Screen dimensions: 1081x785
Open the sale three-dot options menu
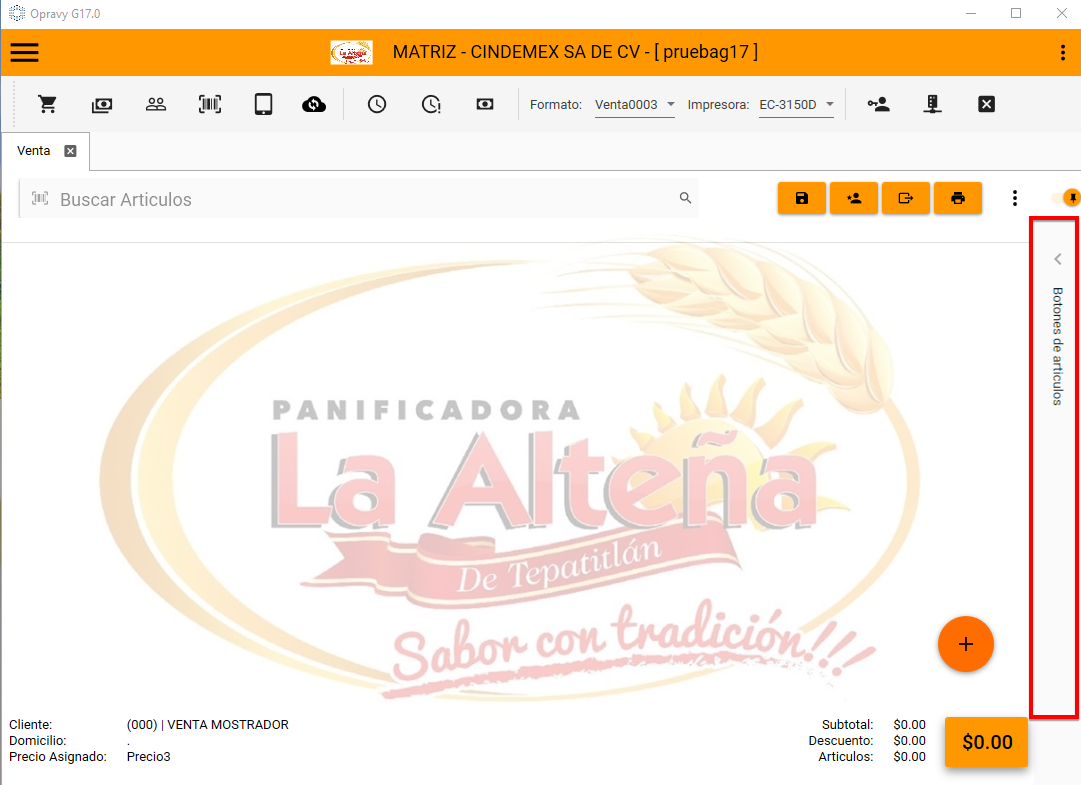pyautogui.click(x=1015, y=198)
